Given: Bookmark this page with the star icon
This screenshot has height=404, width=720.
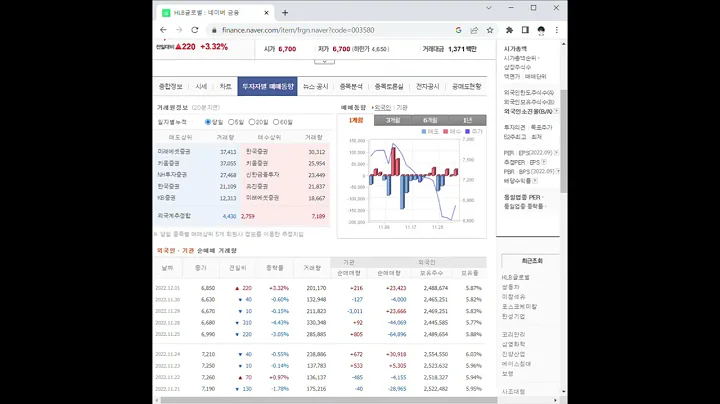Looking at the screenshot, I should pos(490,30).
